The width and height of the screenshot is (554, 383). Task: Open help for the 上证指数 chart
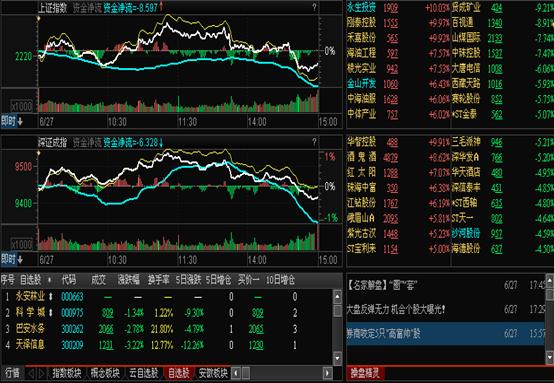click(x=314, y=7)
